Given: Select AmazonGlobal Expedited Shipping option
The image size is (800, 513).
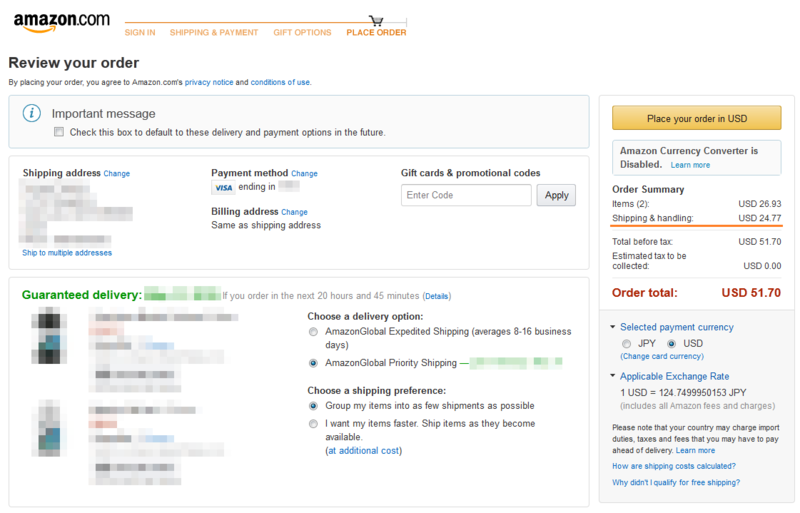Looking at the screenshot, I should tap(313, 332).
